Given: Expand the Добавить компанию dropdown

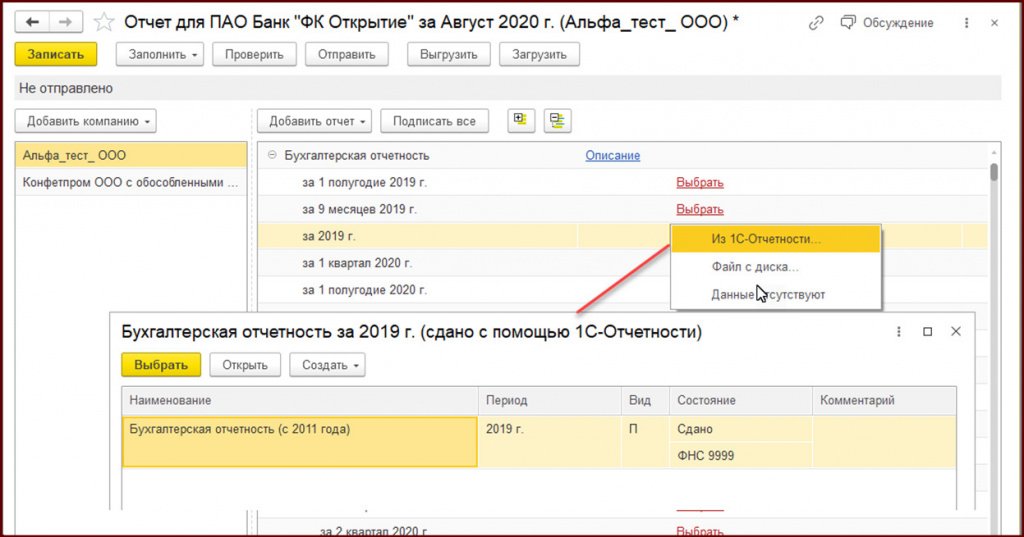Looking at the screenshot, I should [x=86, y=122].
